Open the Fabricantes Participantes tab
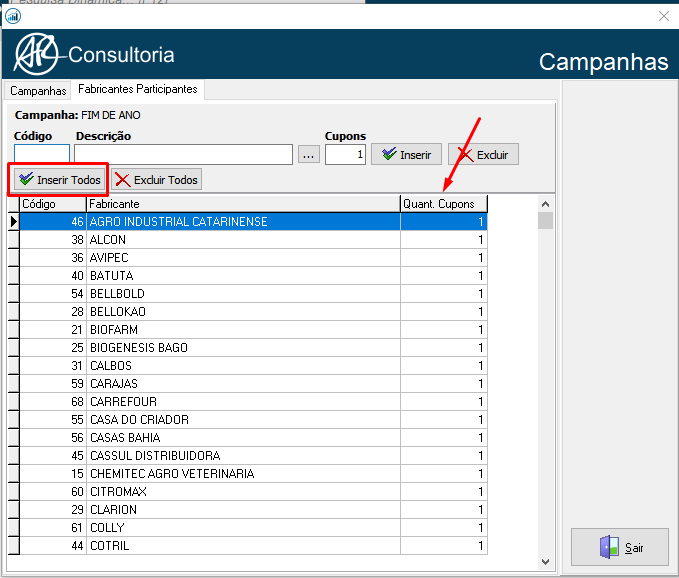679x578 pixels. (x=138, y=89)
